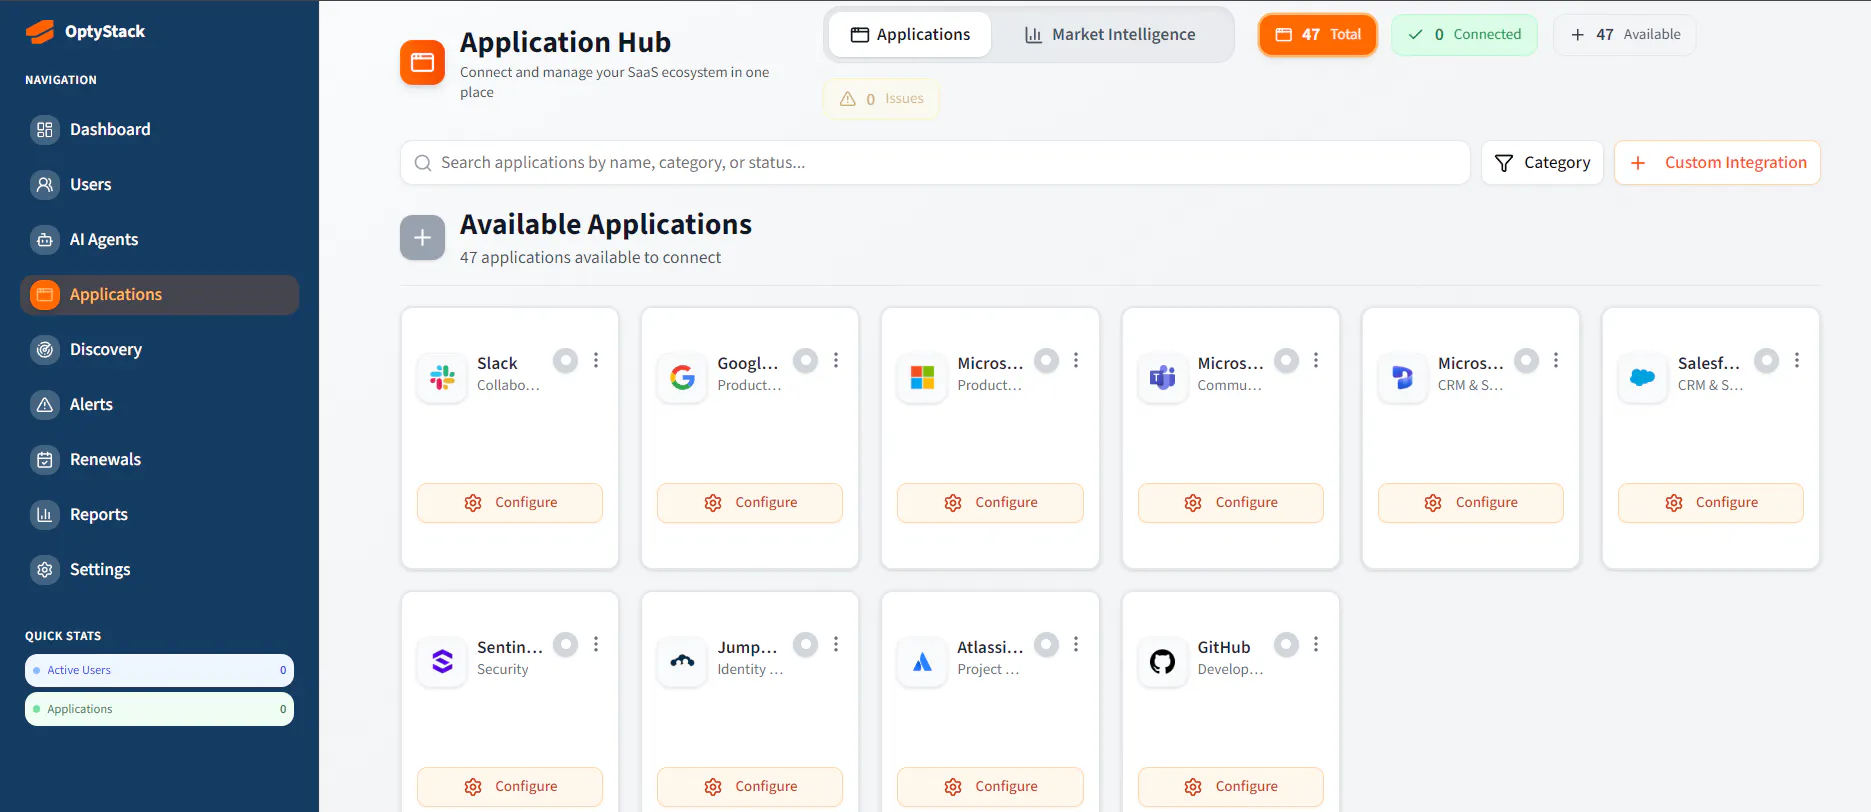Configure the Google application
Image resolution: width=1871 pixels, height=812 pixels.
[750, 503]
